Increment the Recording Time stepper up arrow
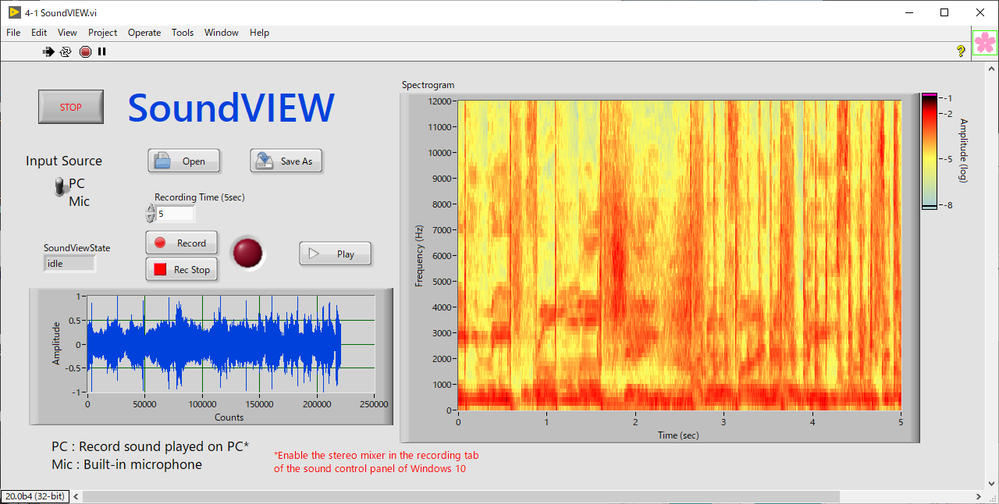999x504 pixels. (x=150, y=208)
